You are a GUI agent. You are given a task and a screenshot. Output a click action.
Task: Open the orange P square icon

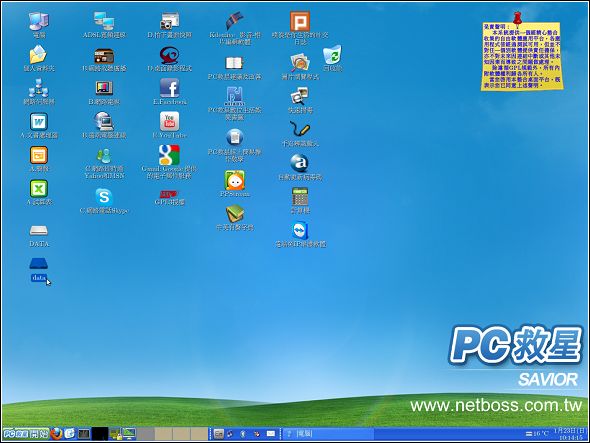tap(300, 21)
